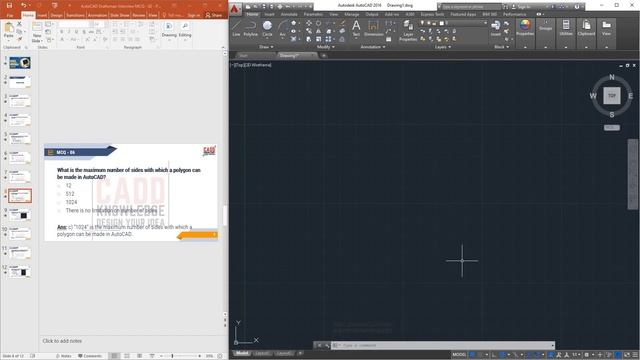Open the Transitions tab in PowerPoint
The height and width of the screenshot is (360, 640).
75,15
